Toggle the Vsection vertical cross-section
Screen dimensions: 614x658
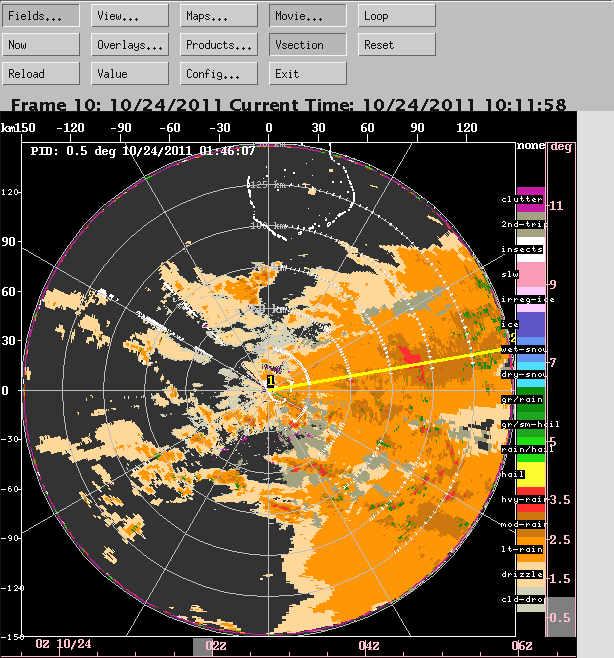coord(308,45)
